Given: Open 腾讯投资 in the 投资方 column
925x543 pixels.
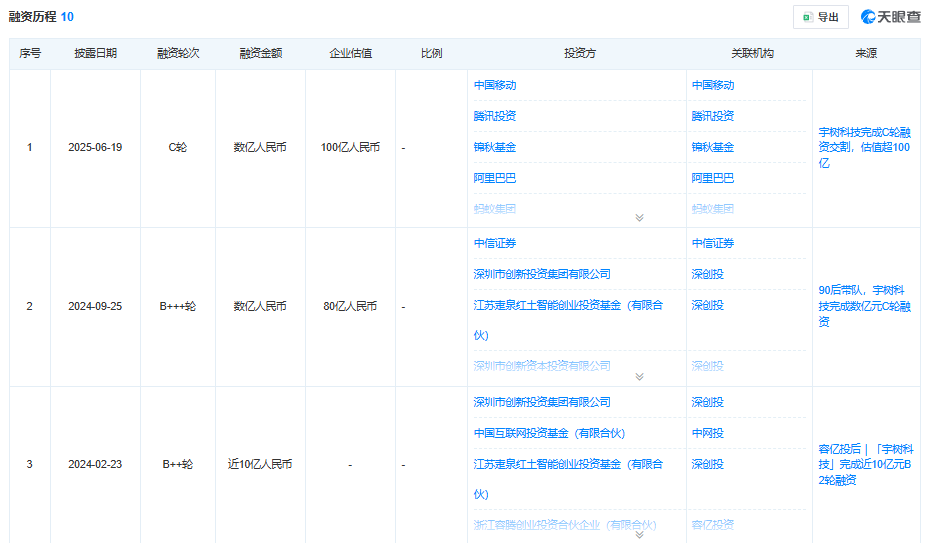Looking at the screenshot, I should (495, 116).
